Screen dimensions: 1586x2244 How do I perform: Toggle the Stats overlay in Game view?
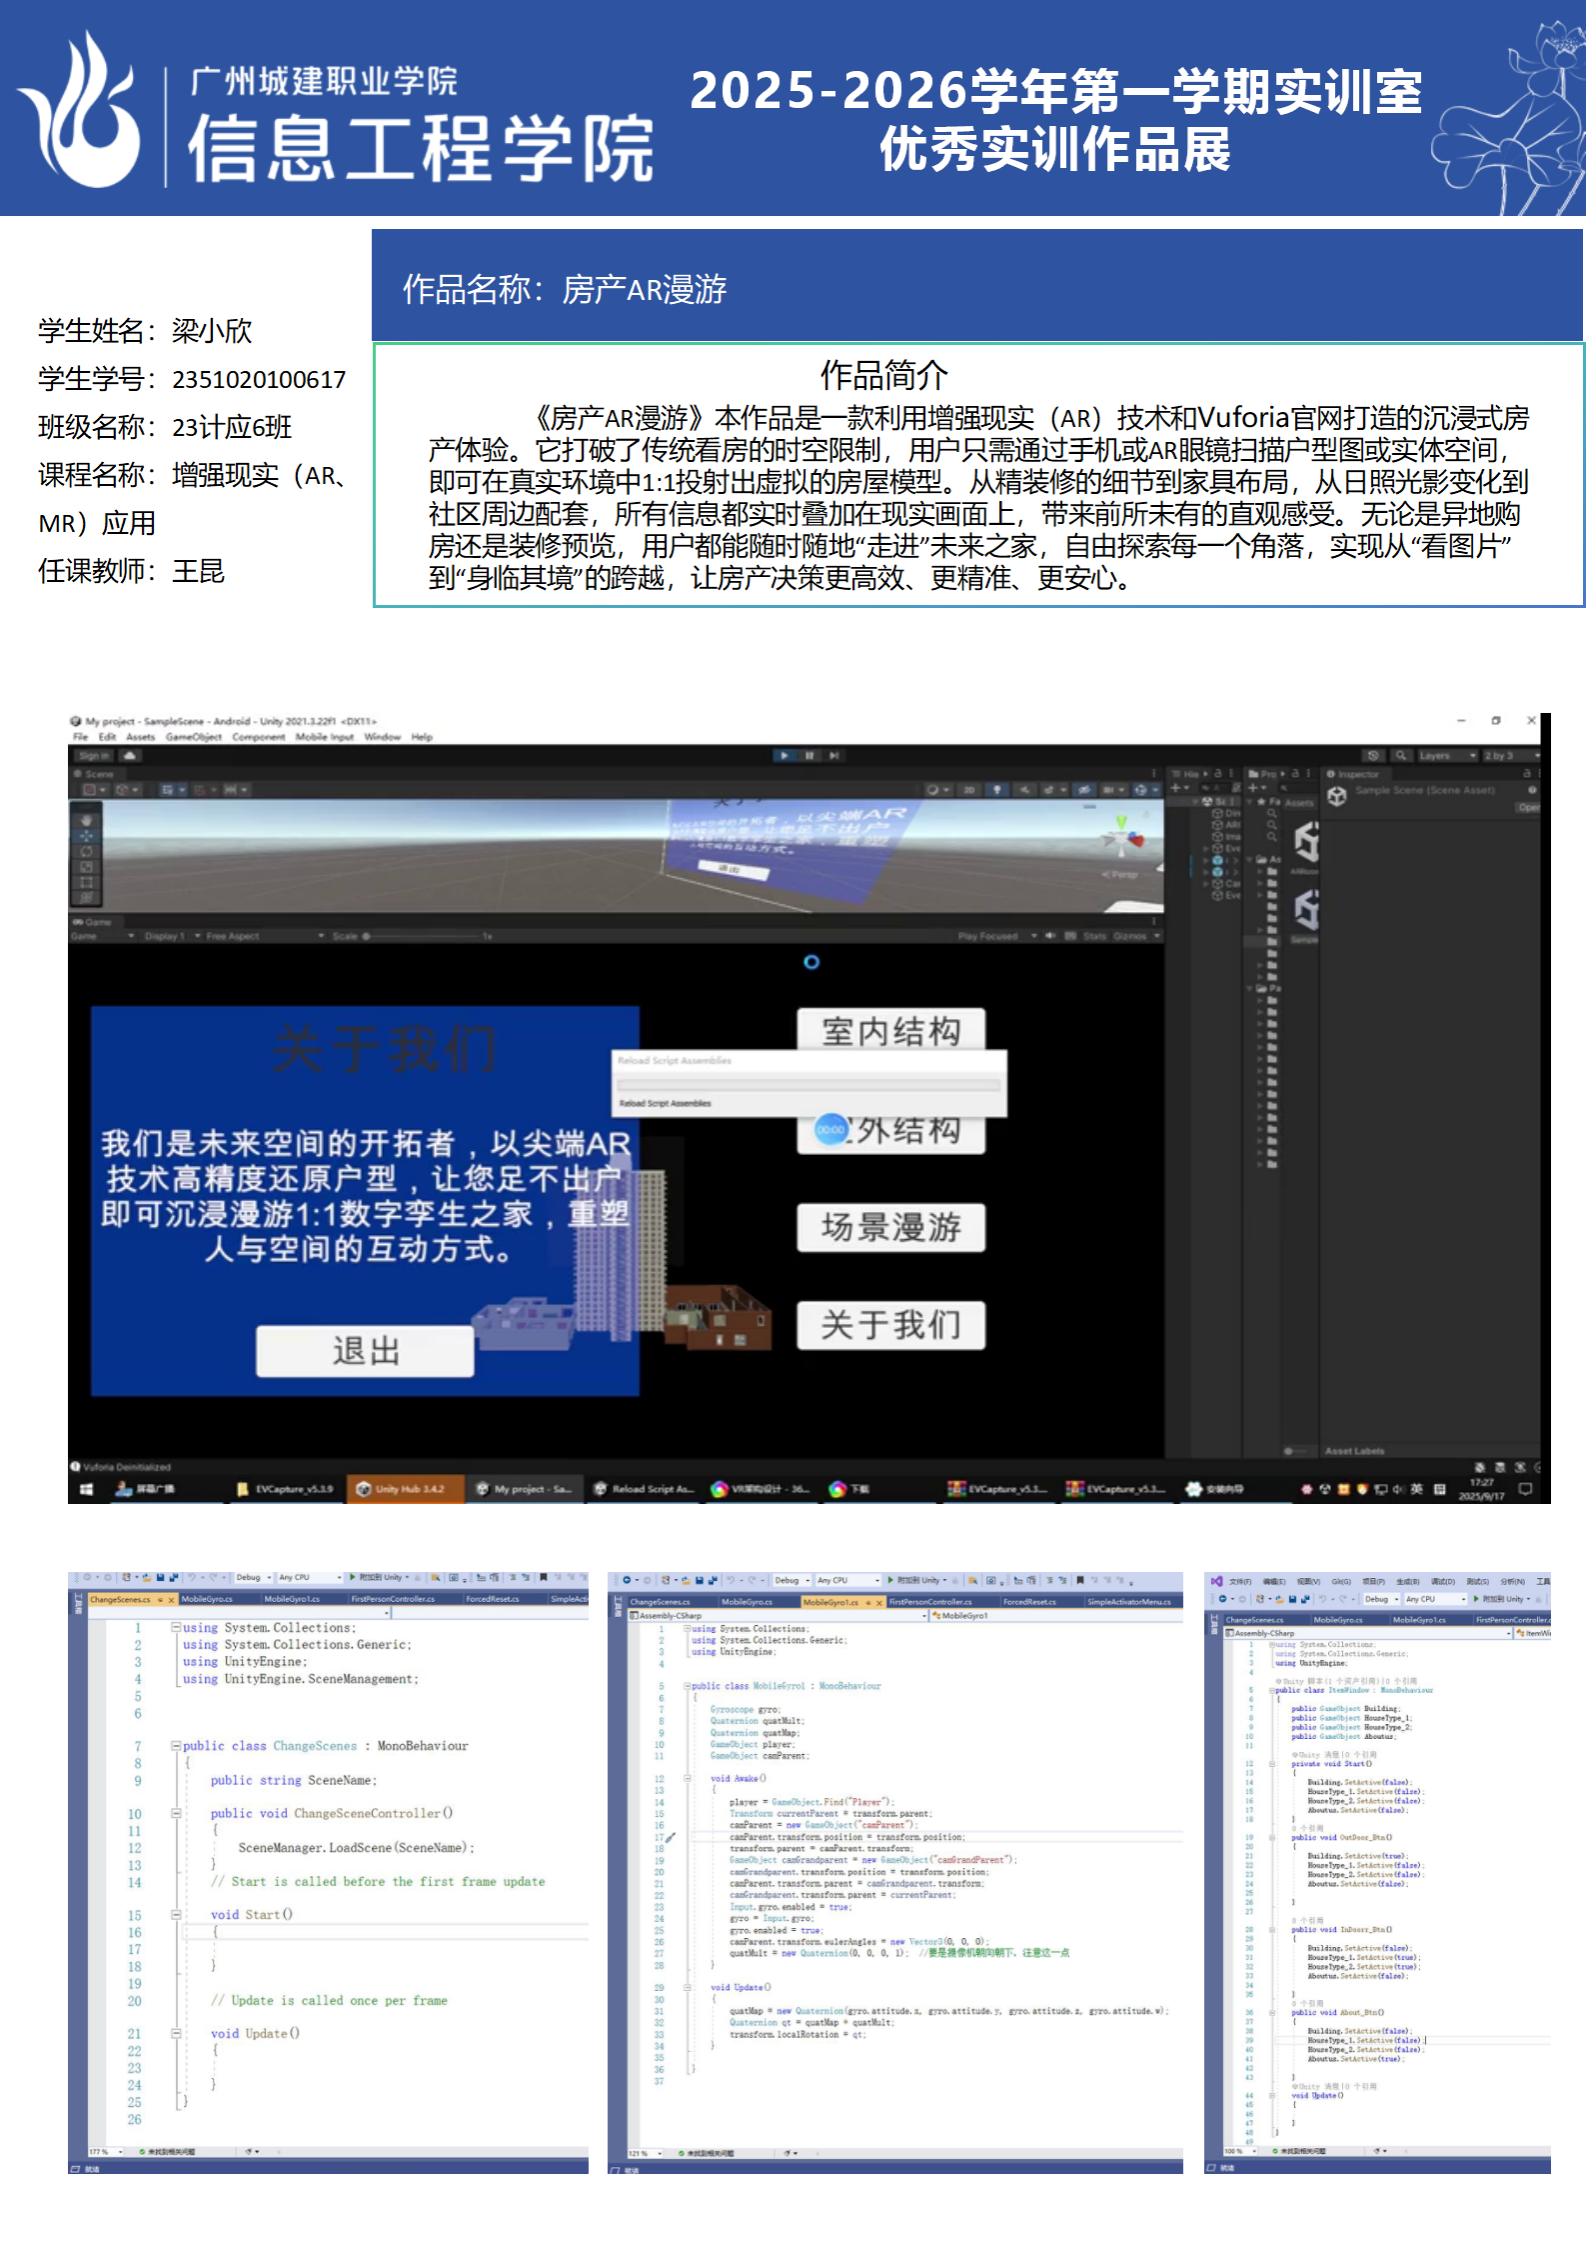coord(1095,936)
